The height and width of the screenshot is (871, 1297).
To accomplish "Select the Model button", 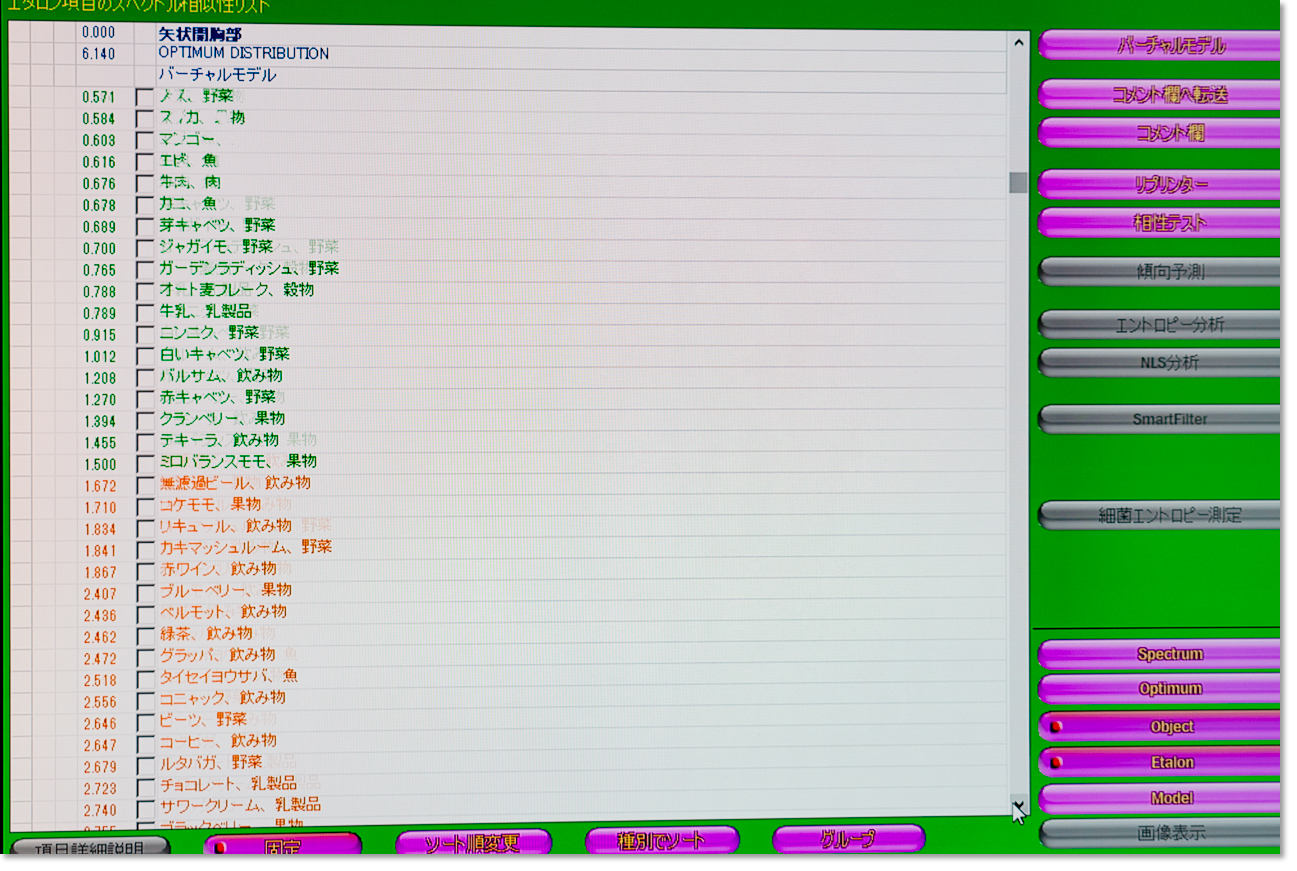I will coord(1160,798).
